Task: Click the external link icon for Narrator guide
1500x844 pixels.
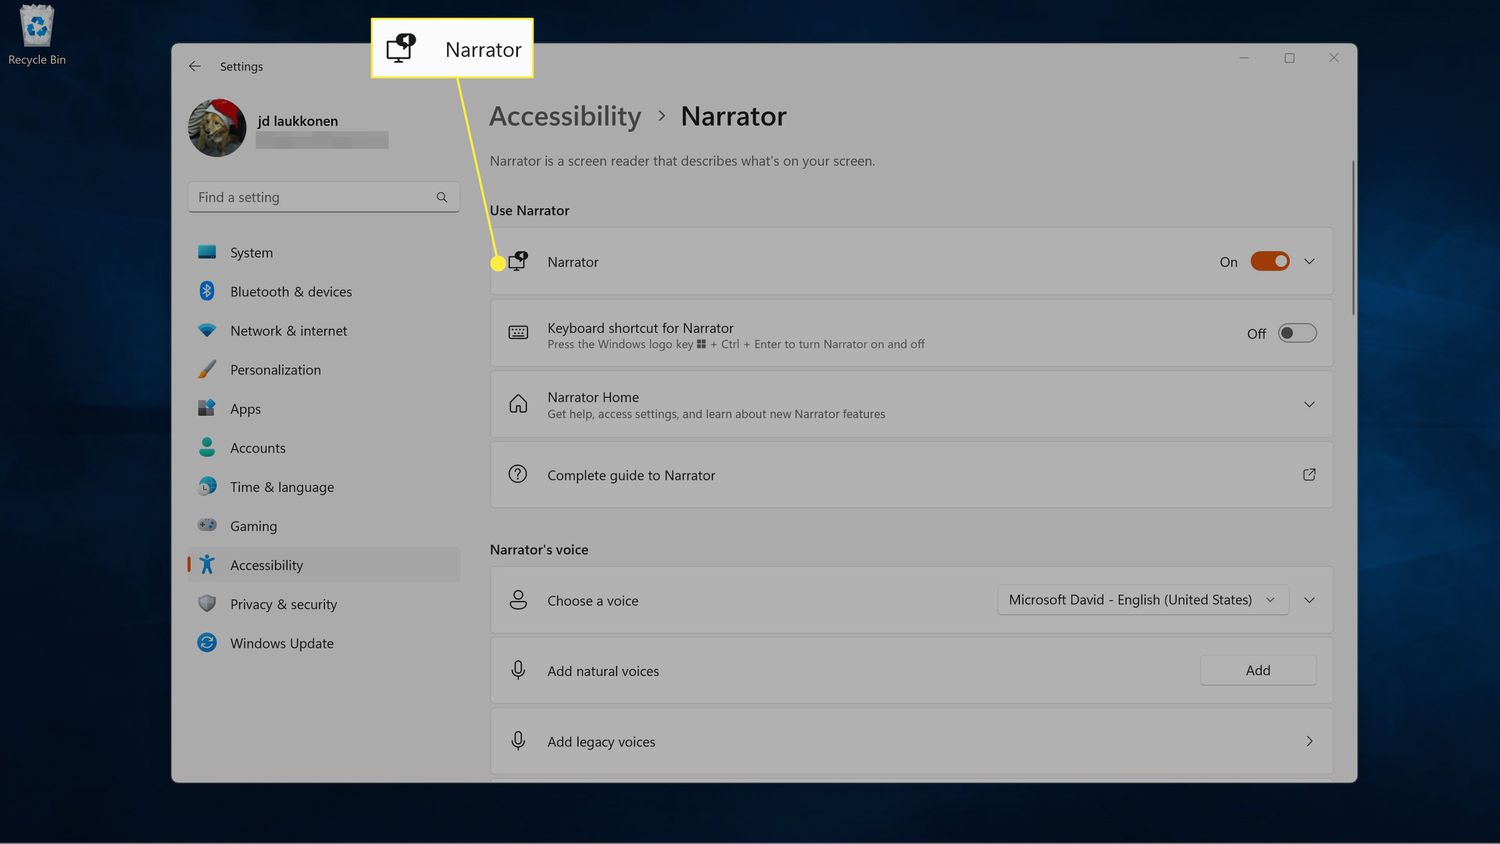Action: [1309, 474]
